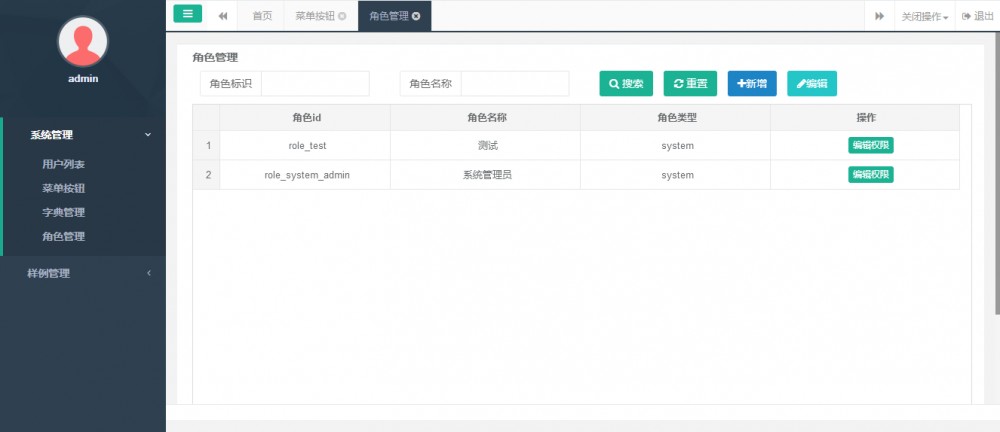Focus the 角色标识 input field
The height and width of the screenshot is (432, 1000).
click(x=315, y=84)
